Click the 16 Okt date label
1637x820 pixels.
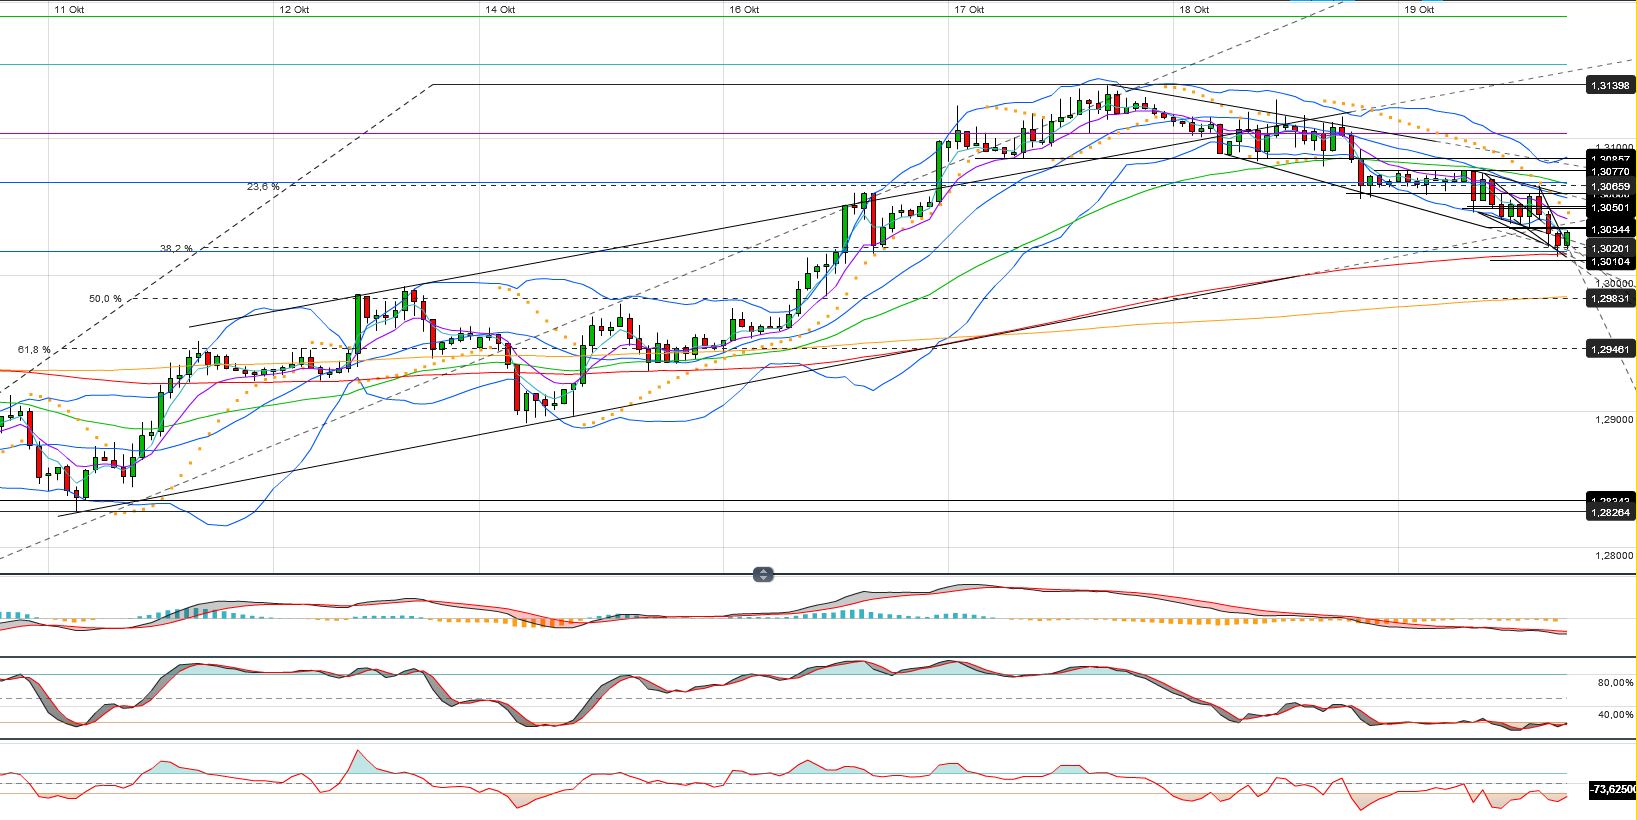pos(744,9)
